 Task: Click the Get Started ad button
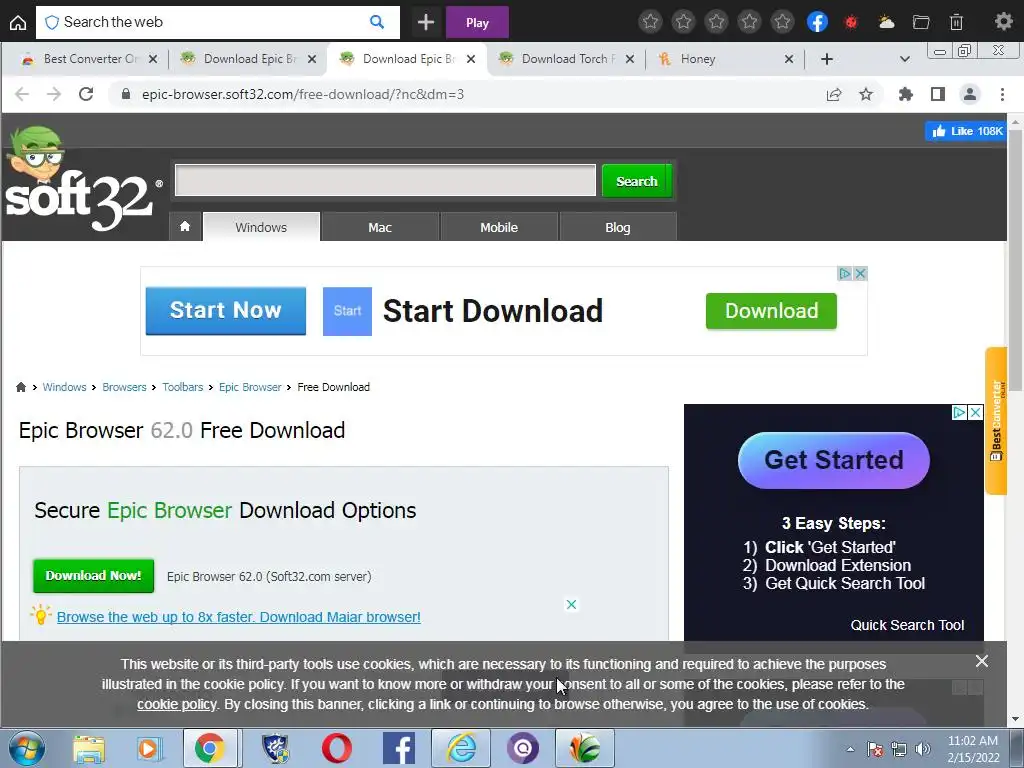click(x=834, y=460)
